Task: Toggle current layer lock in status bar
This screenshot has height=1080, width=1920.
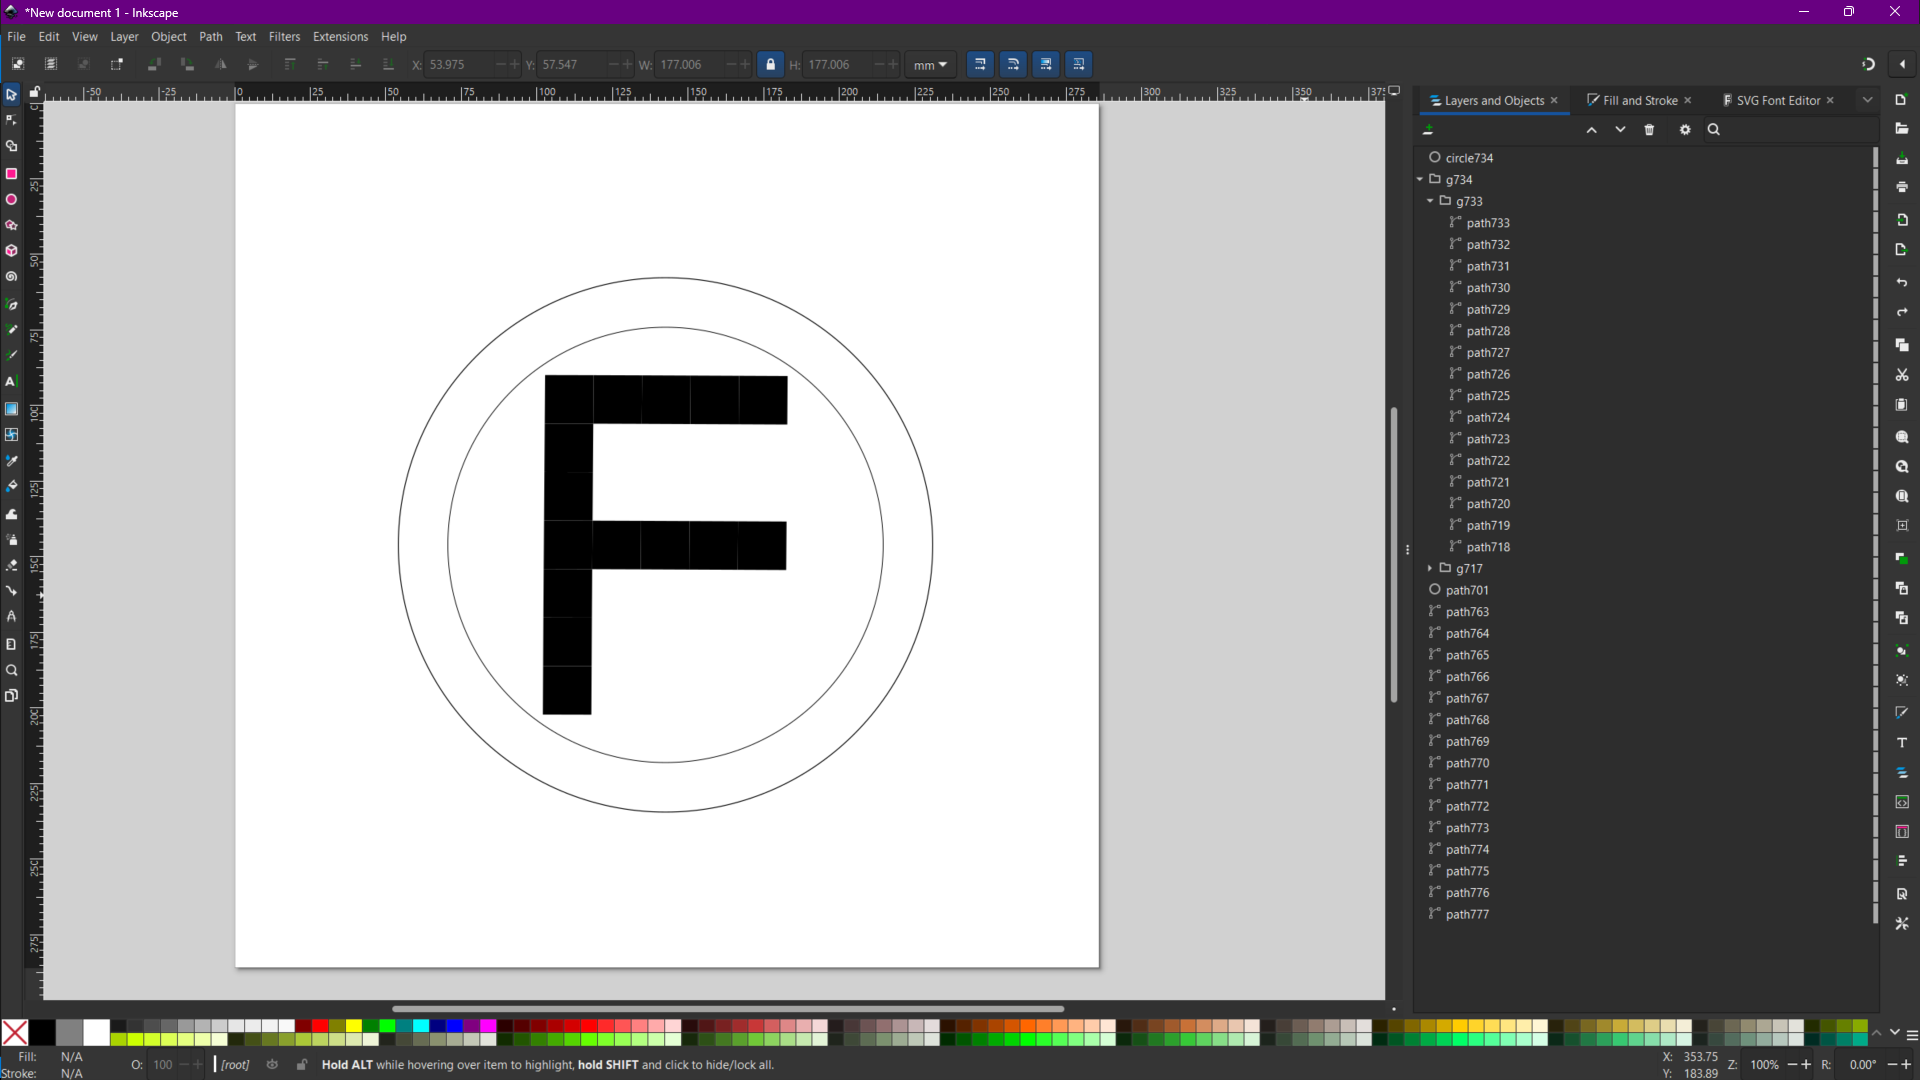Action: pyautogui.click(x=301, y=1065)
